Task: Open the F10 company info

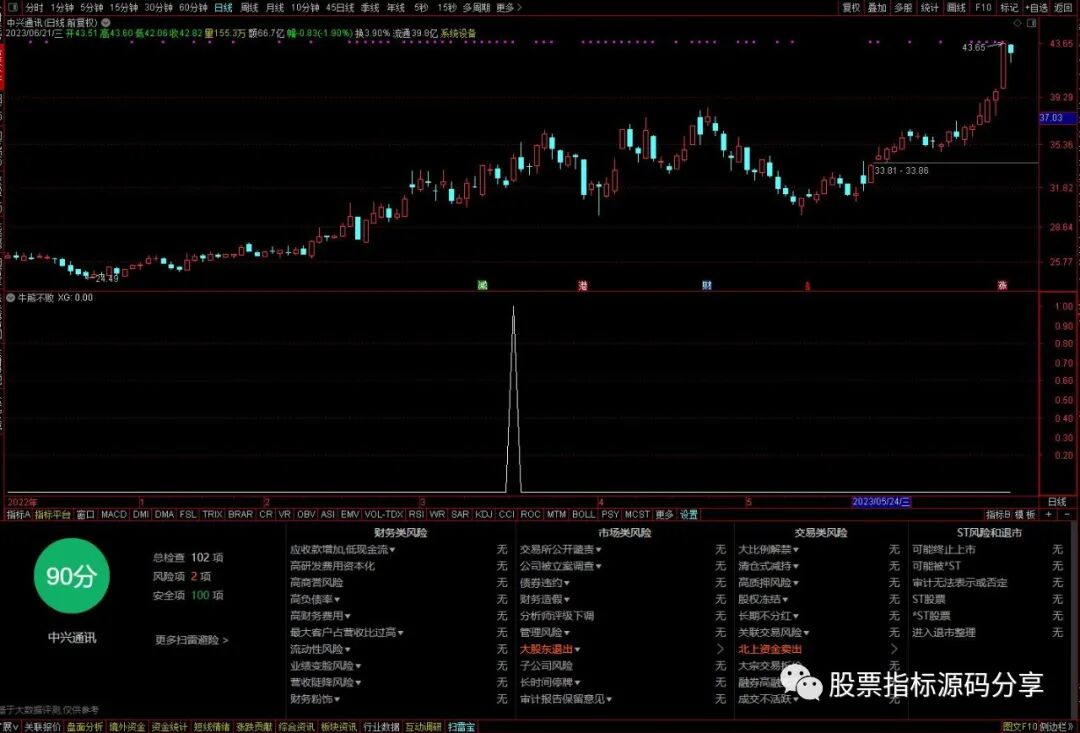Action: pos(983,8)
